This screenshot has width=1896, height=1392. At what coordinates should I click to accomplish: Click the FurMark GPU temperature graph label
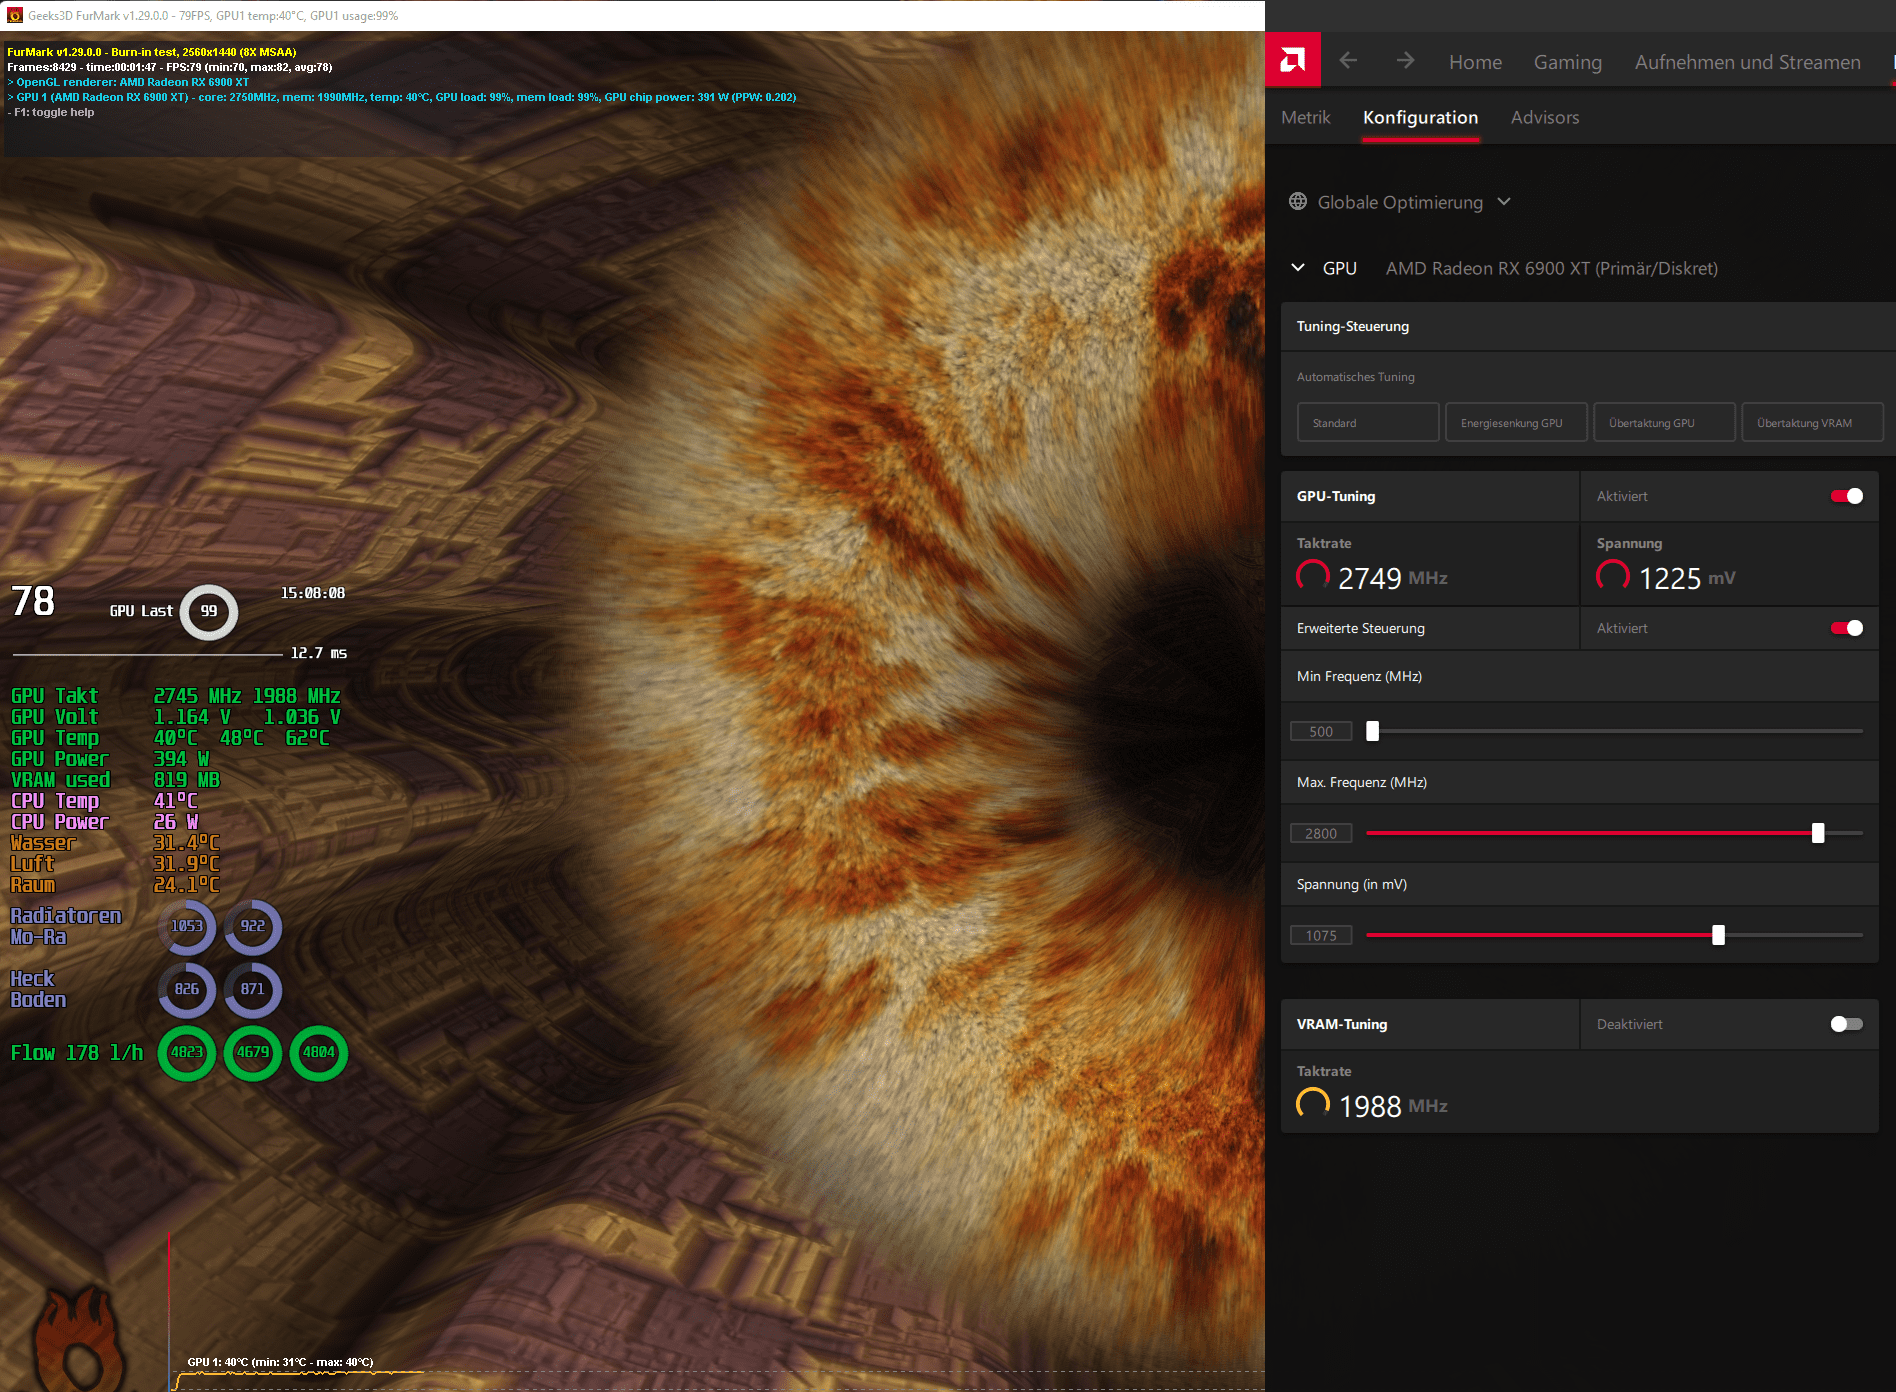pos(280,1362)
